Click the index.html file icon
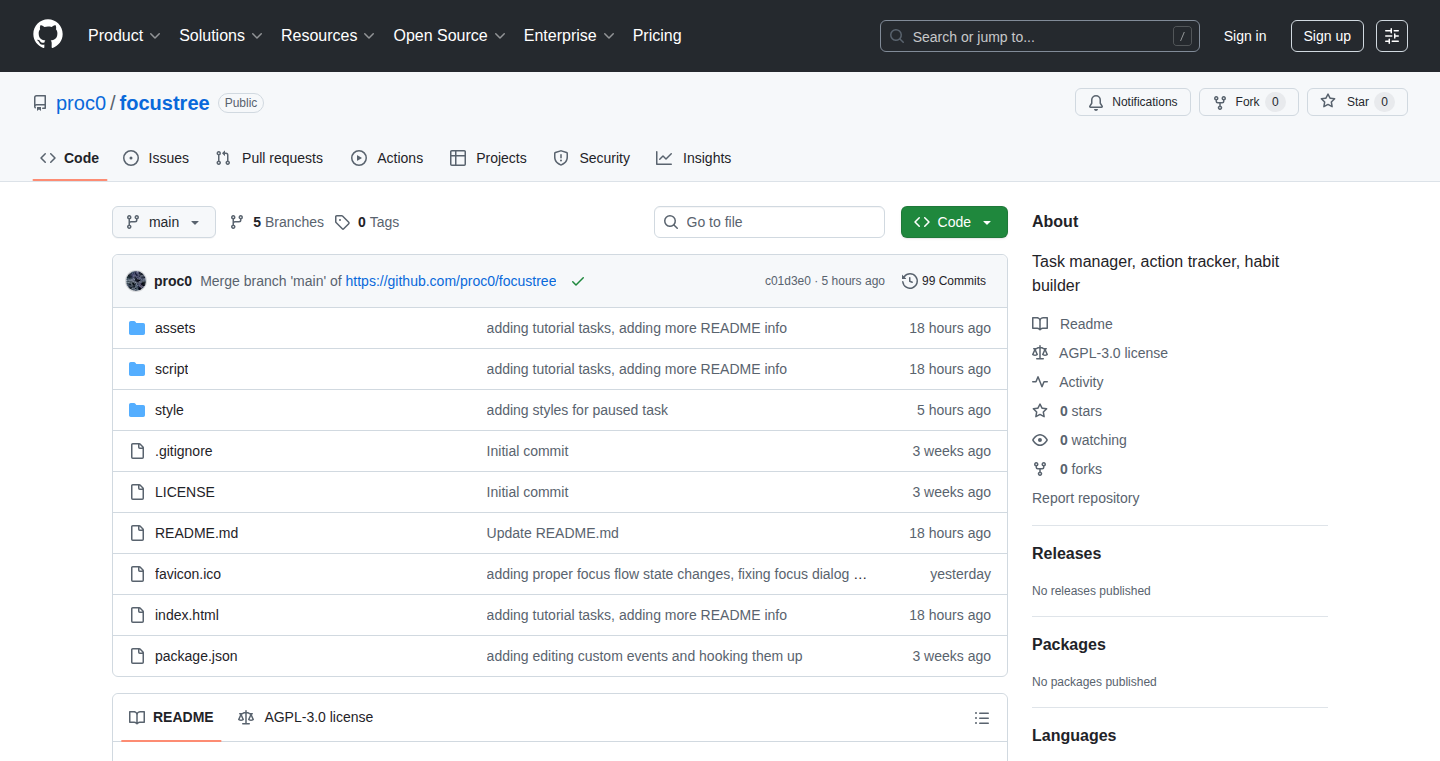 click(x=137, y=615)
